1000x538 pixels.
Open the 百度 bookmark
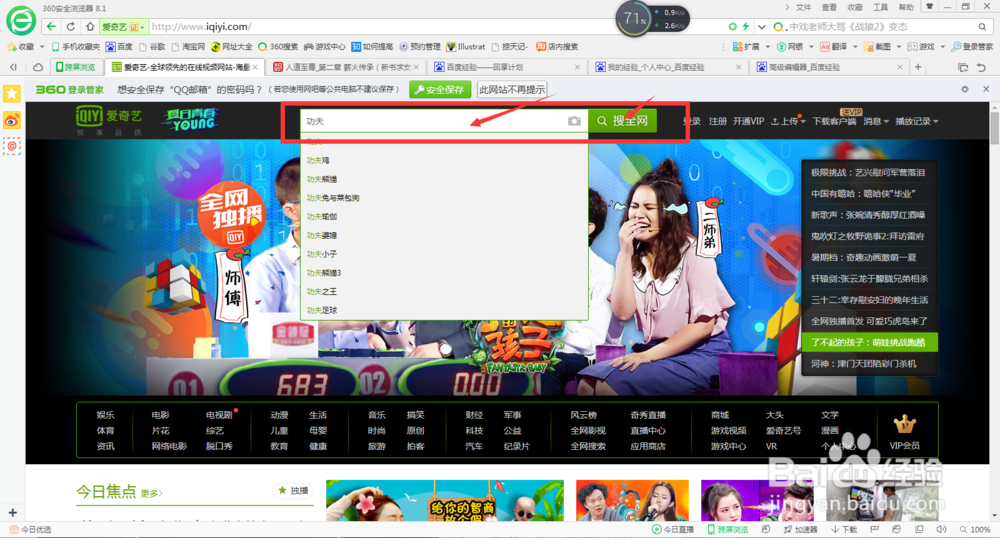[119, 47]
